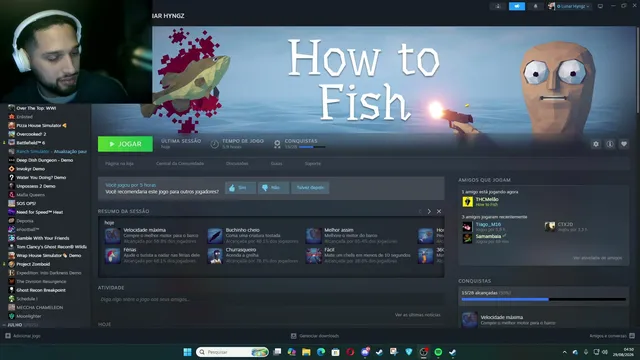Go to next session summary page arrow
This screenshot has width=640, height=360.
tap(429, 211)
